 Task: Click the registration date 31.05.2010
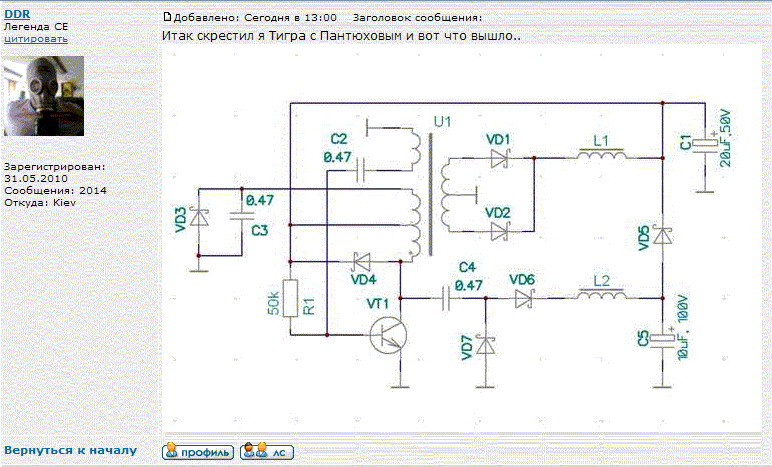coord(36,179)
